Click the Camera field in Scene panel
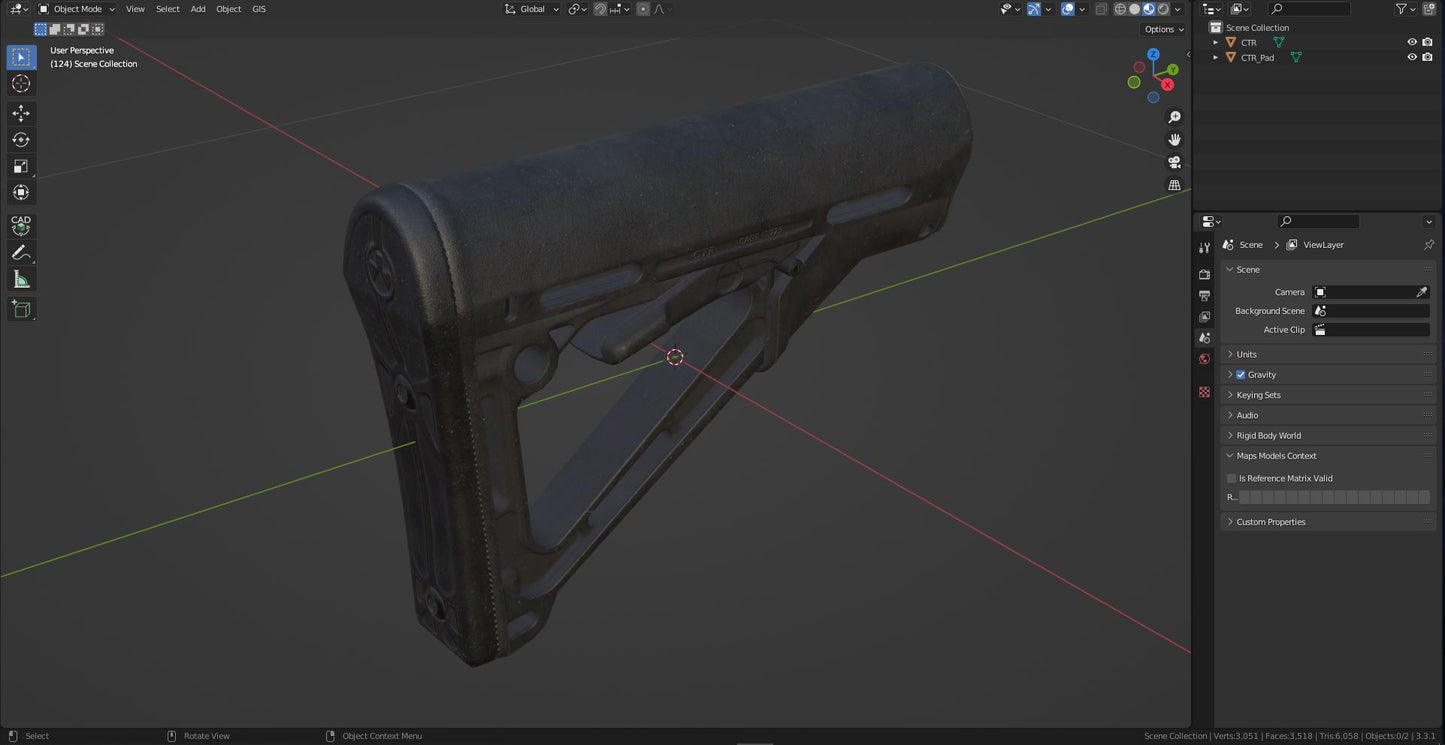The height and width of the screenshot is (745, 1445). pos(1365,292)
